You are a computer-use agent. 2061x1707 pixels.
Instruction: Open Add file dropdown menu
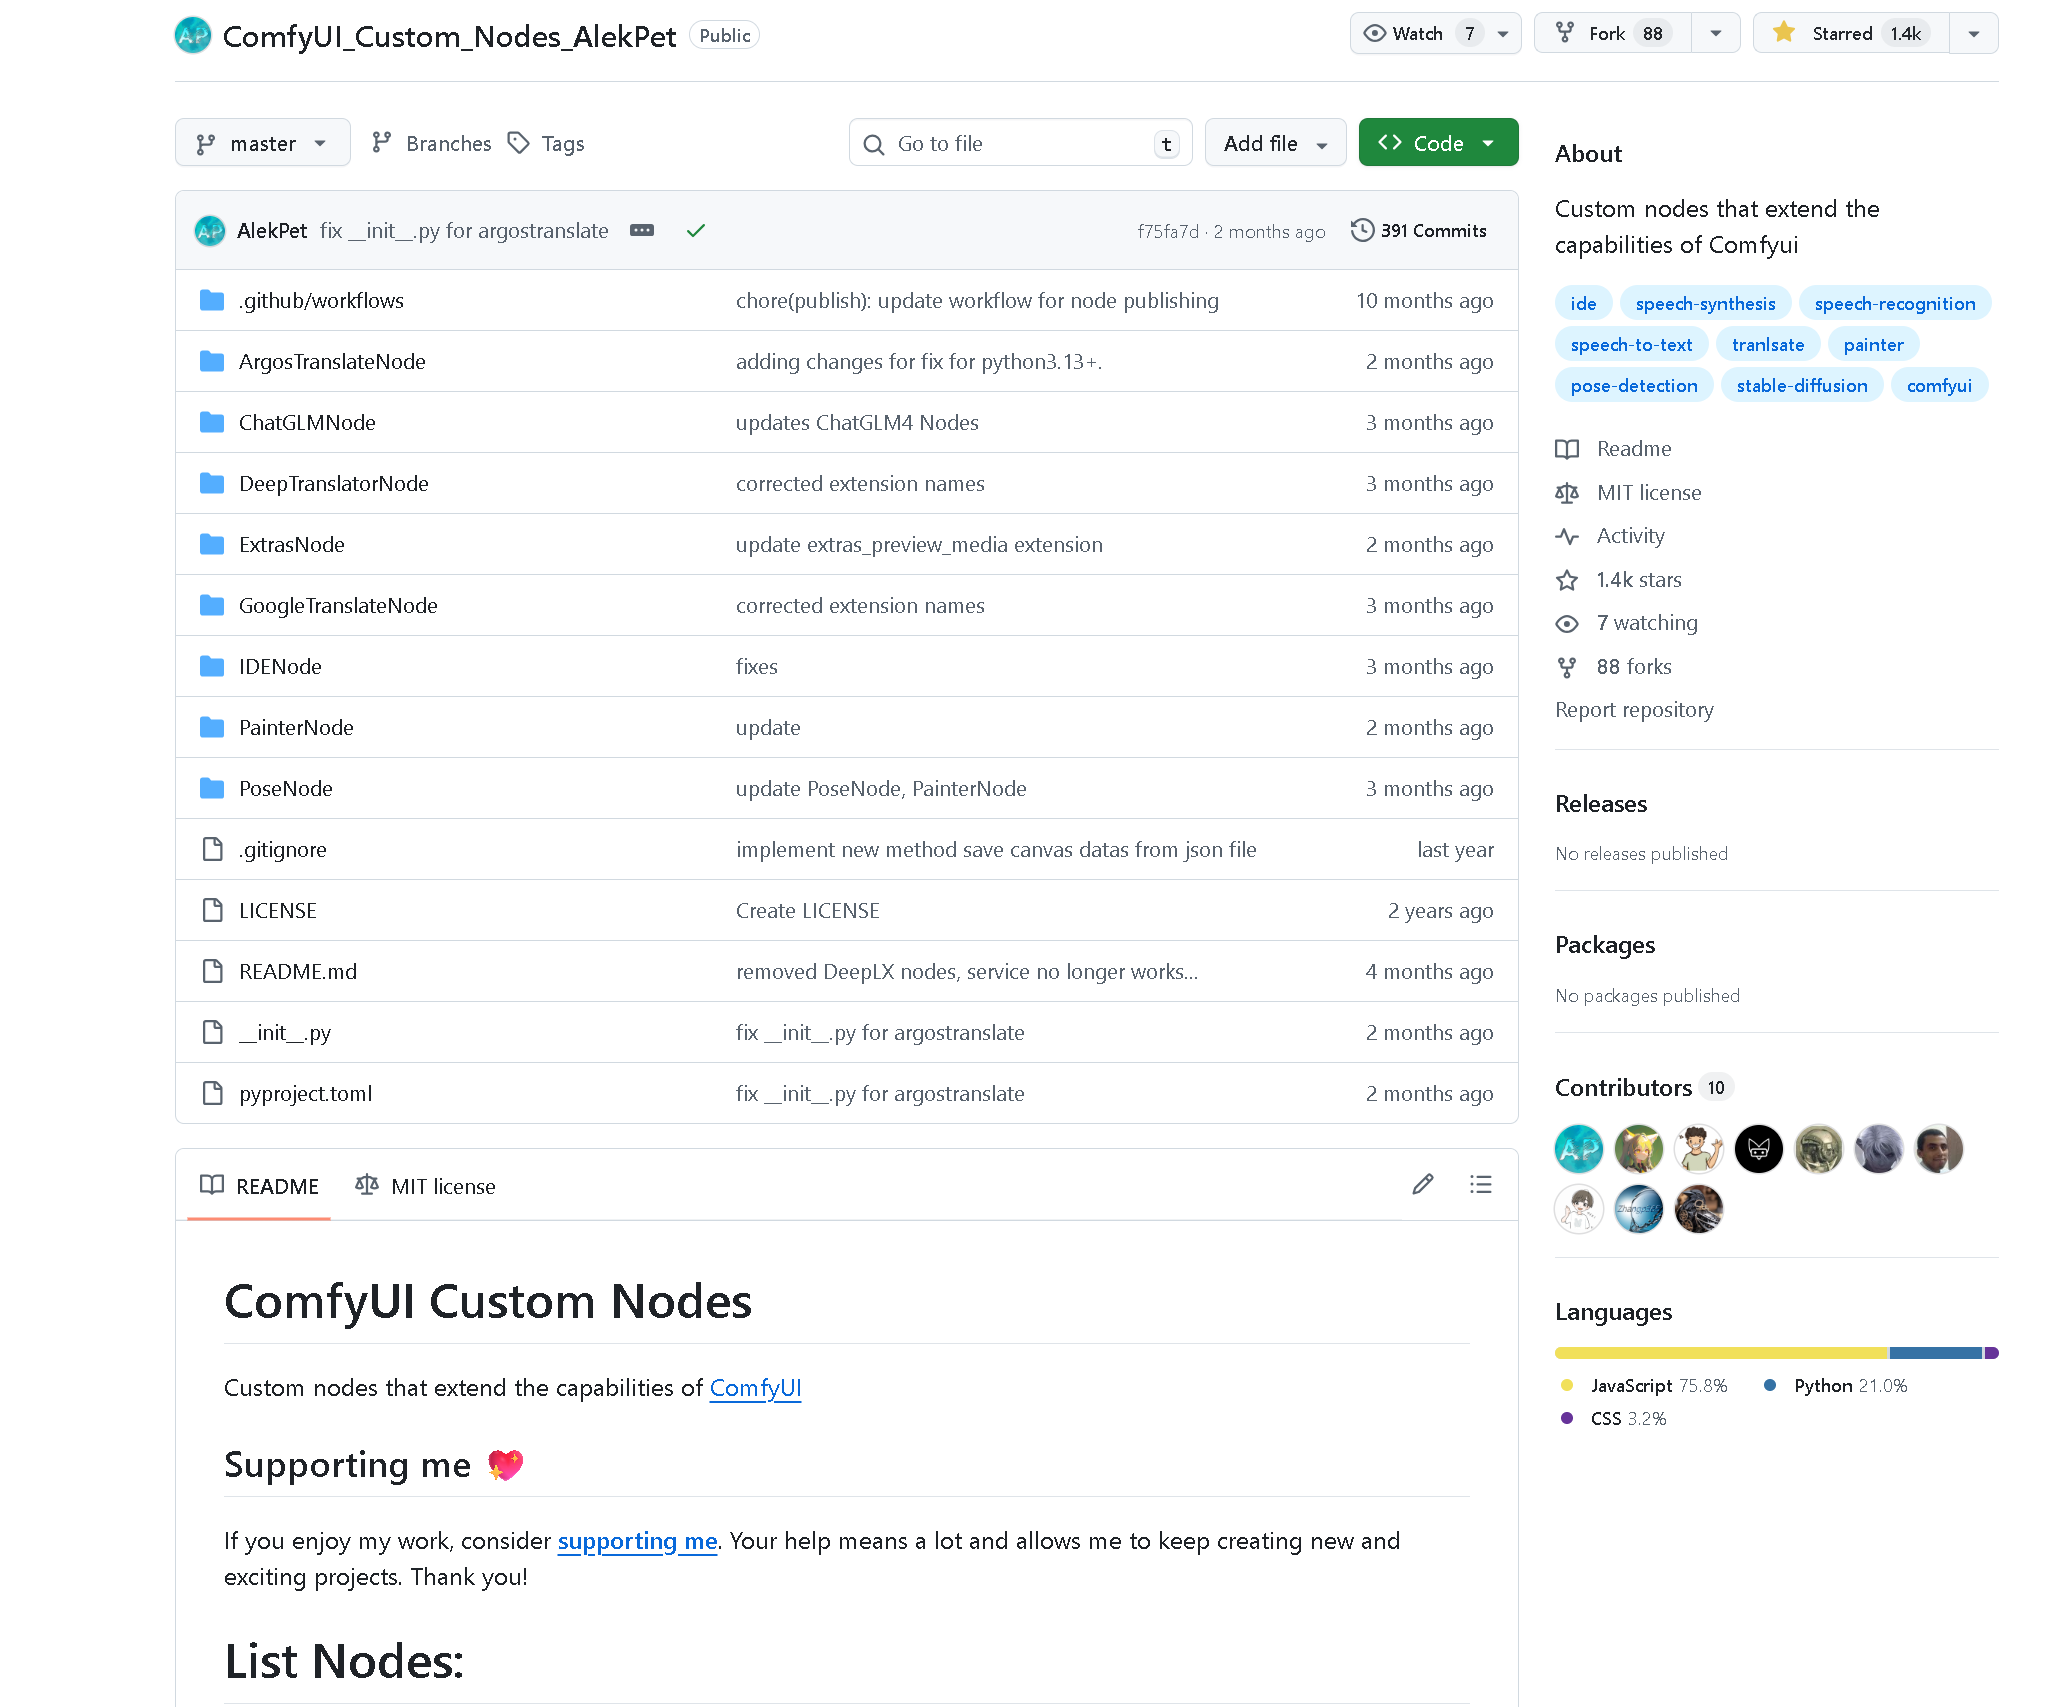tap(1274, 143)
